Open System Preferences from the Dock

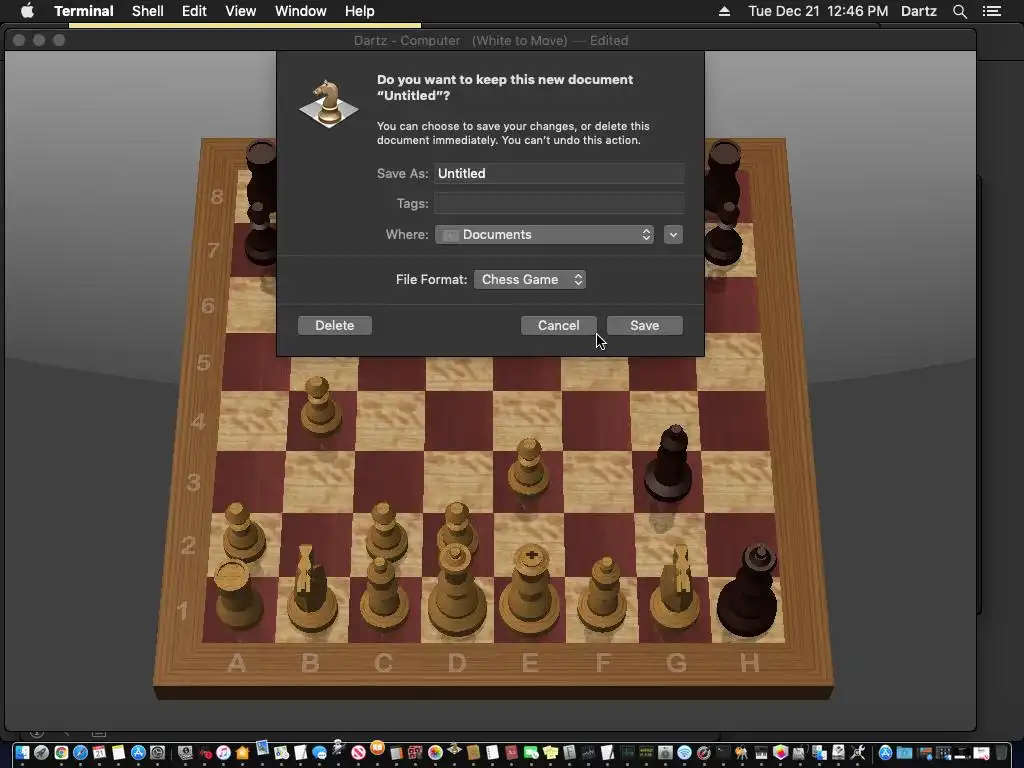(x=157, y=752)
